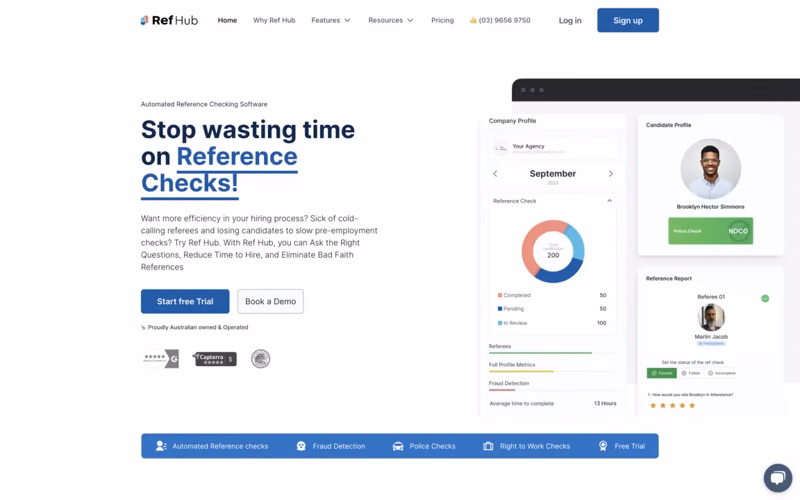This screenshot has width=800, height=500.
Task: Click the Ref Hub logo
Action: (x=169, y=20)
